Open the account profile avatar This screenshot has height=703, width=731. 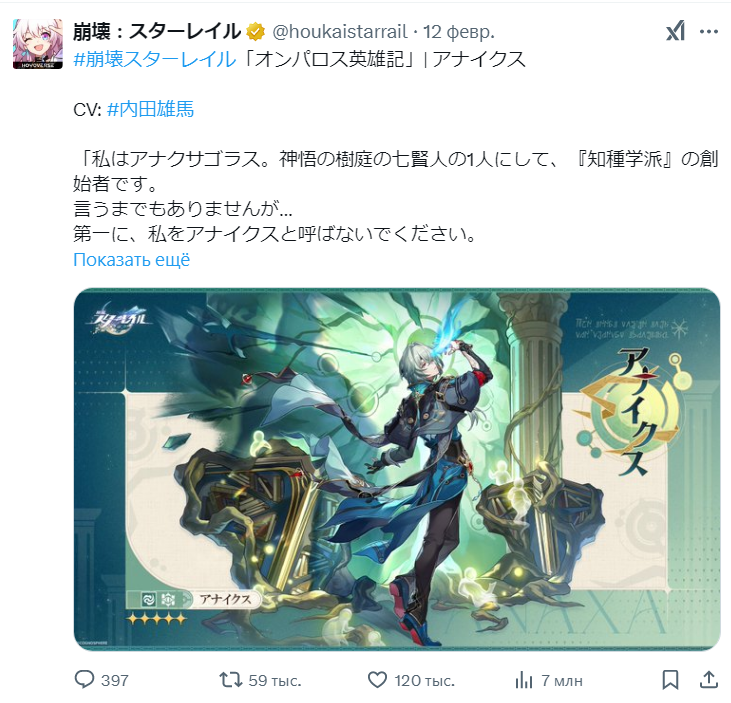coord(38,44)
